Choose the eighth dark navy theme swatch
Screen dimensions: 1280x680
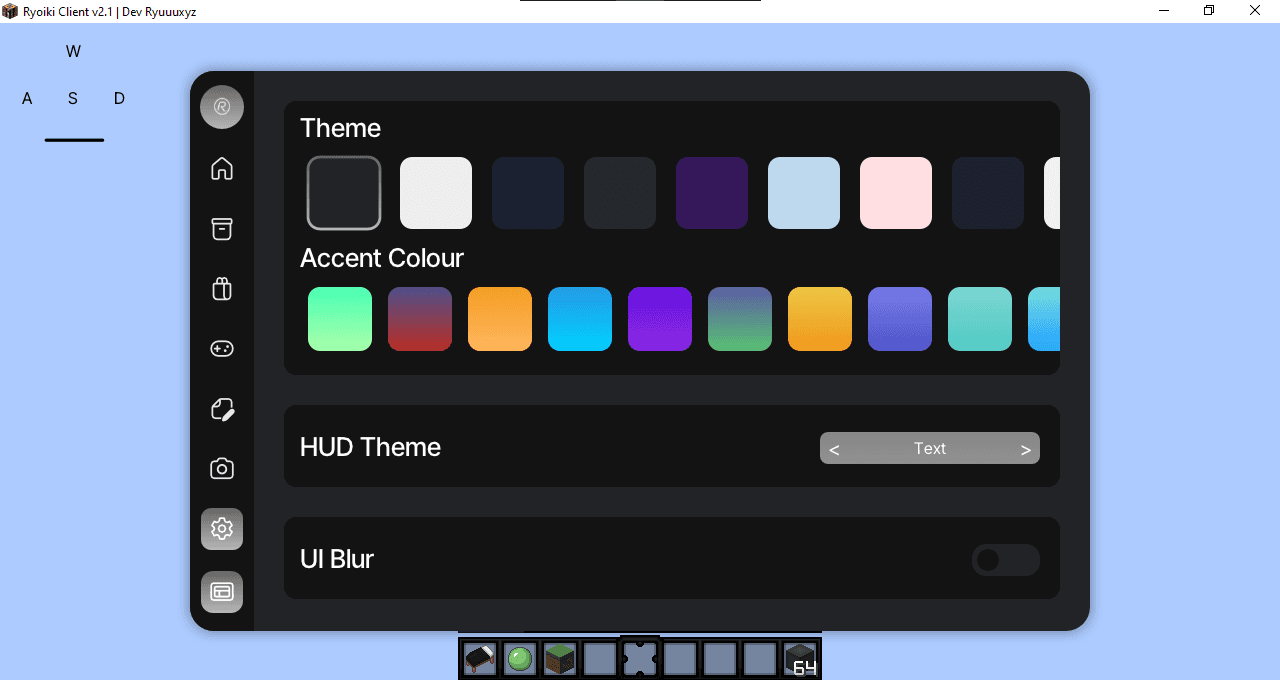coord(988,193)
